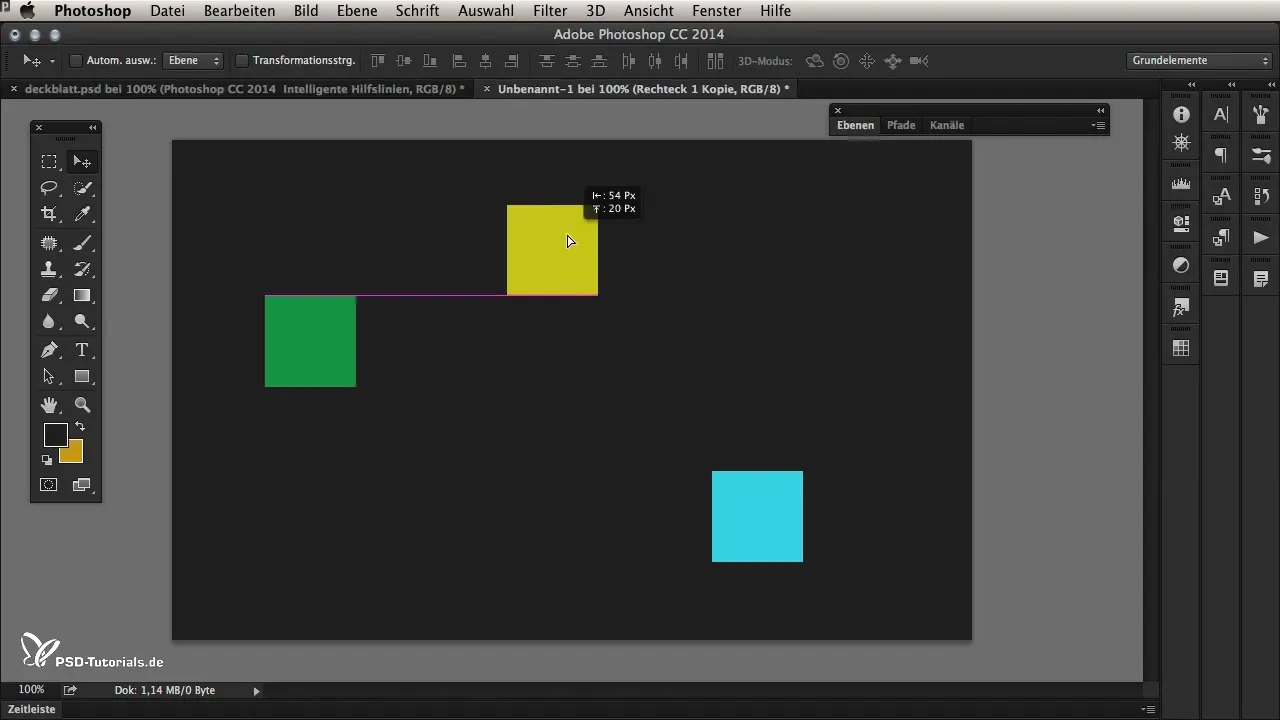Open the Bearbeiten menu
The image size is (1280, 720).
(x=239, y=11)
